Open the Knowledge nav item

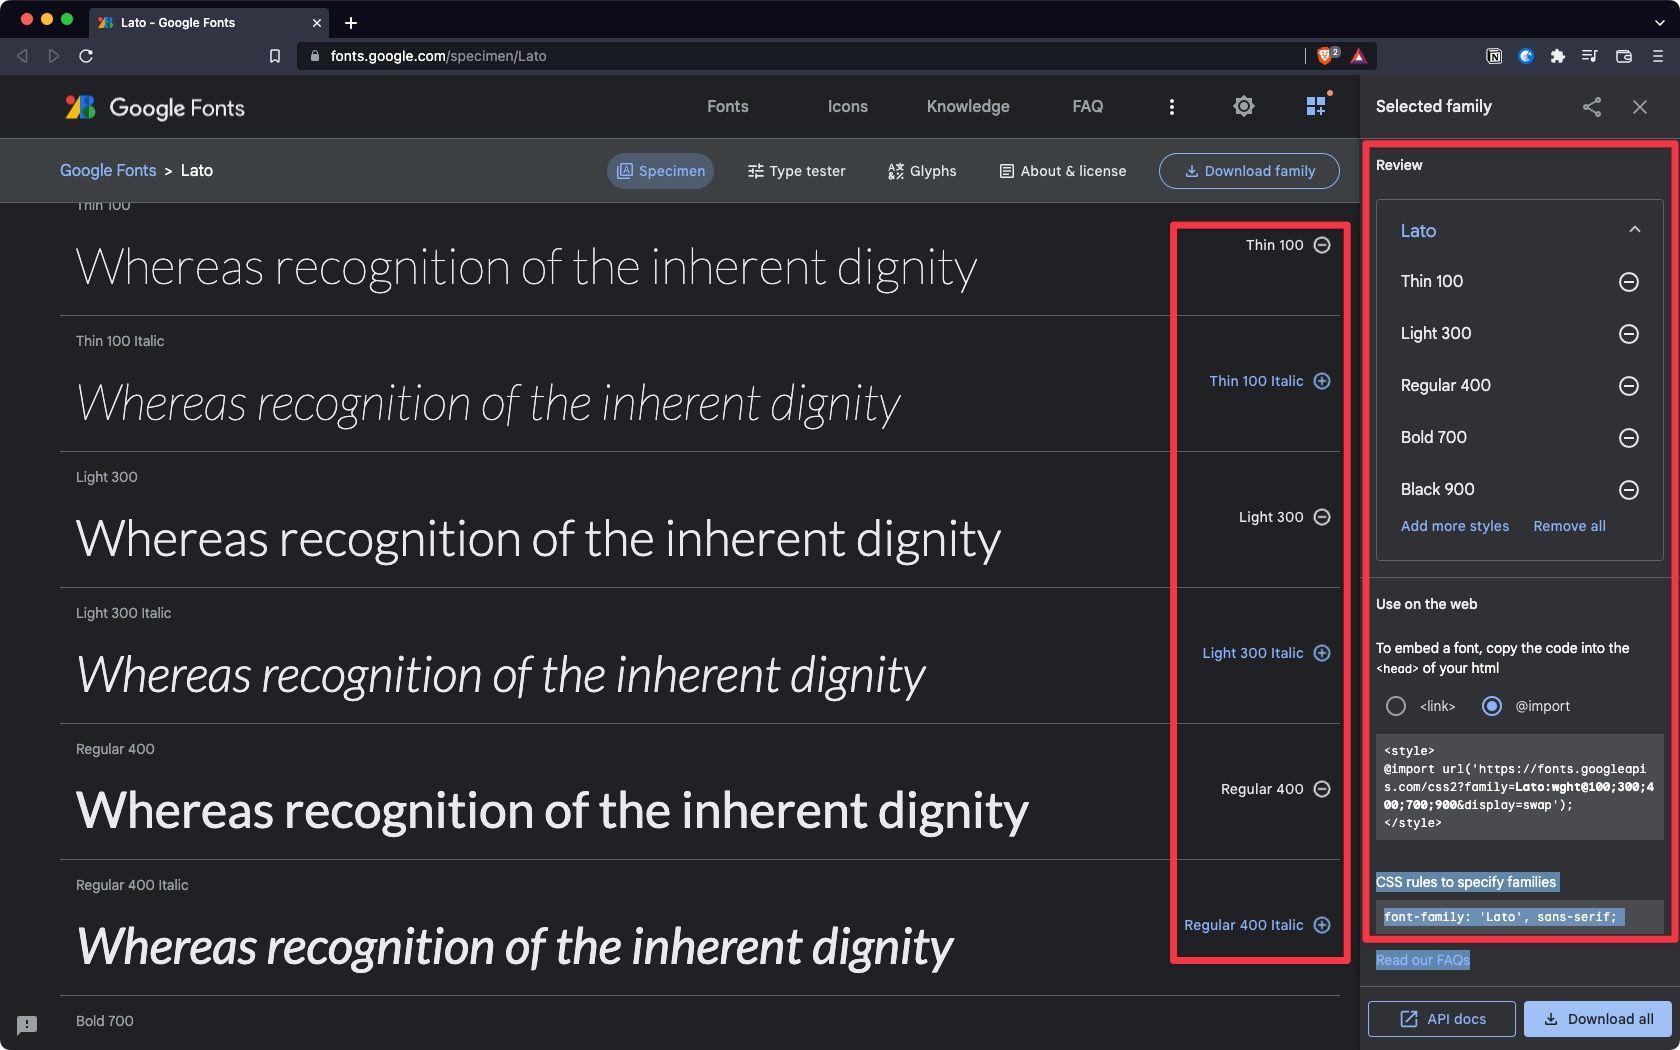coord(968,107)
